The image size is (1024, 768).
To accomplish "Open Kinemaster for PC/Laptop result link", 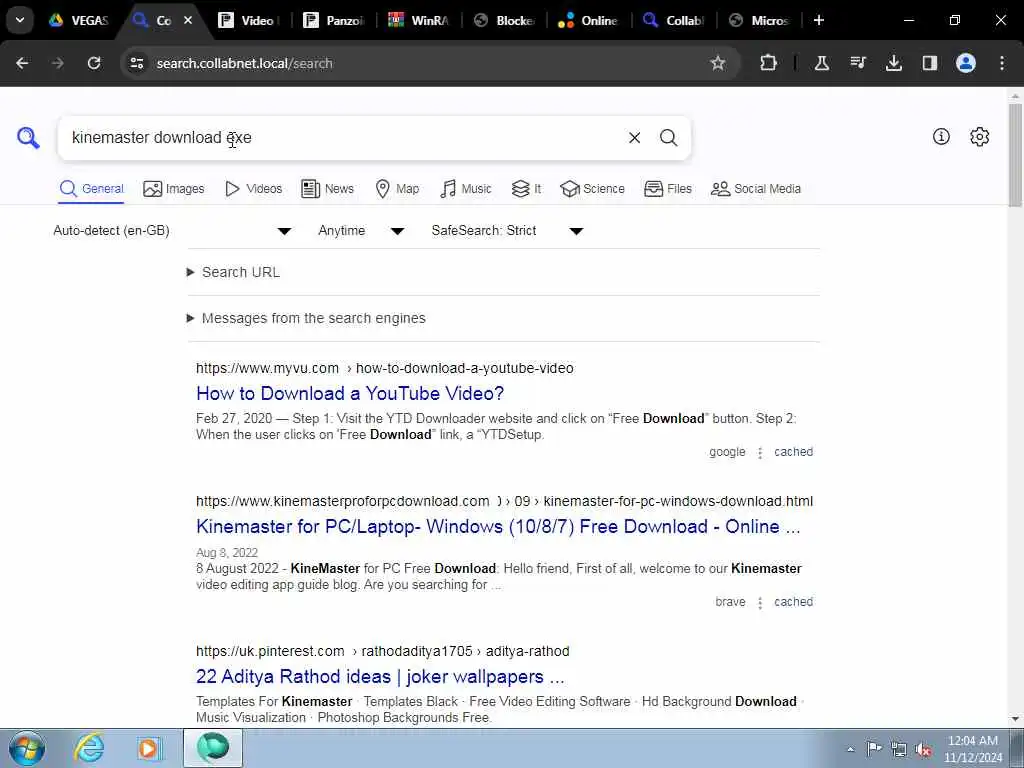I will [x=498, y=526].
